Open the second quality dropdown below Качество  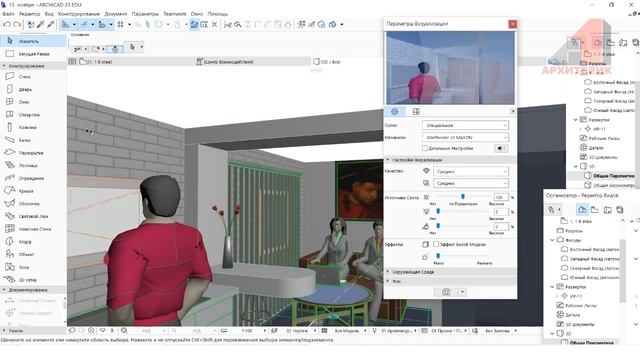point(471,183)
